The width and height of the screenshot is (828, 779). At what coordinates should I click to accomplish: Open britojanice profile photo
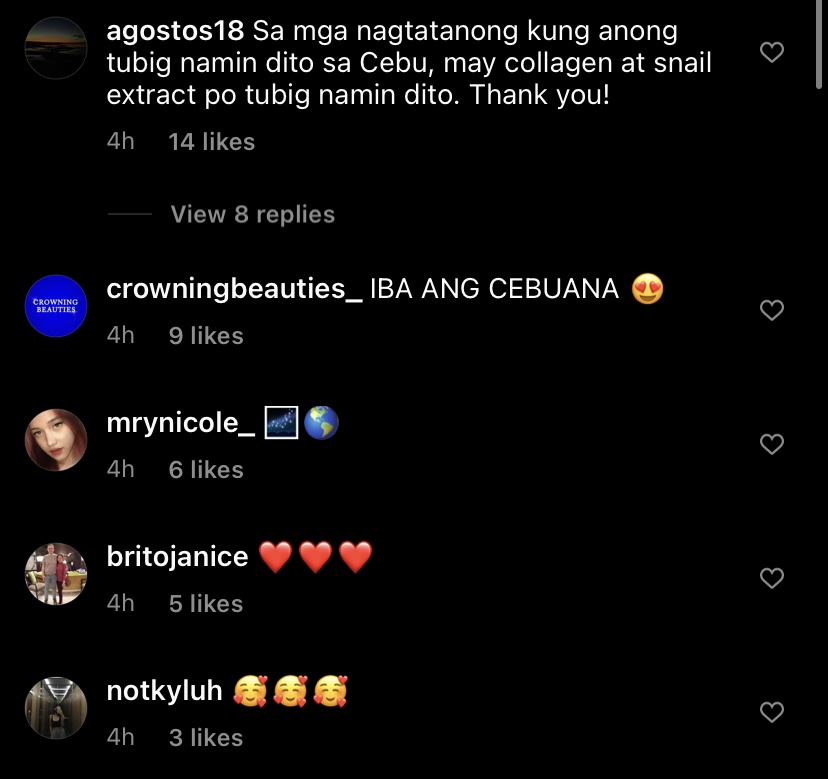56,574
